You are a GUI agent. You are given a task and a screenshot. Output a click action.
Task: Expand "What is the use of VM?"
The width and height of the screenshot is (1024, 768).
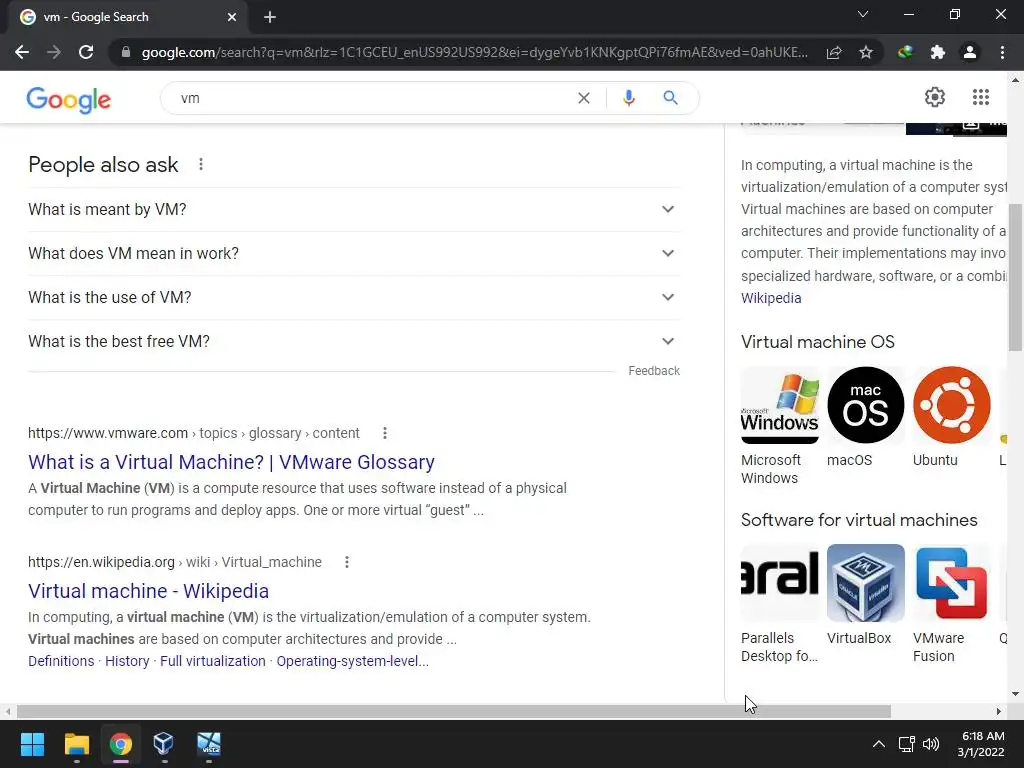354,297
